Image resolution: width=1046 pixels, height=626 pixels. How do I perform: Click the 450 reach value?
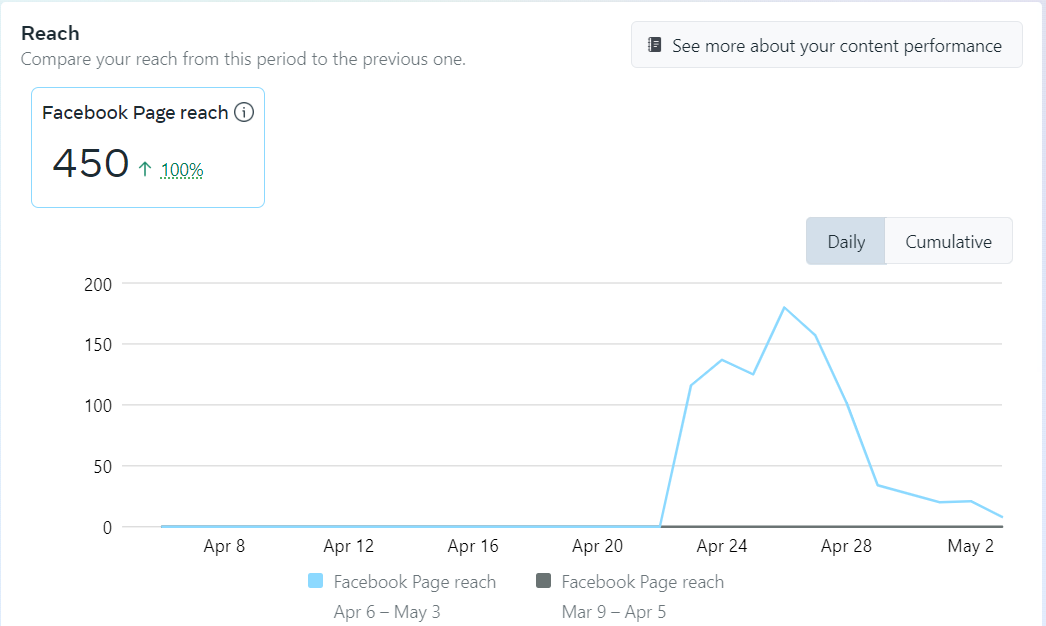[x=91, y=163]
